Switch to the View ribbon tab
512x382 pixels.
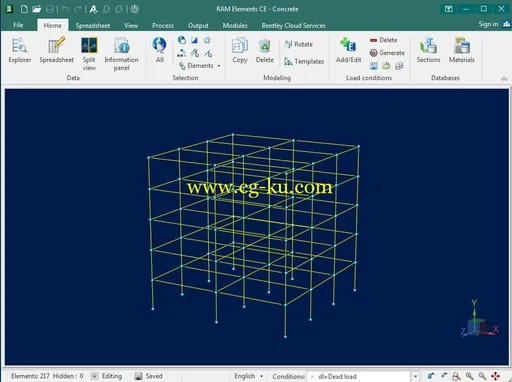coord(131,25)
